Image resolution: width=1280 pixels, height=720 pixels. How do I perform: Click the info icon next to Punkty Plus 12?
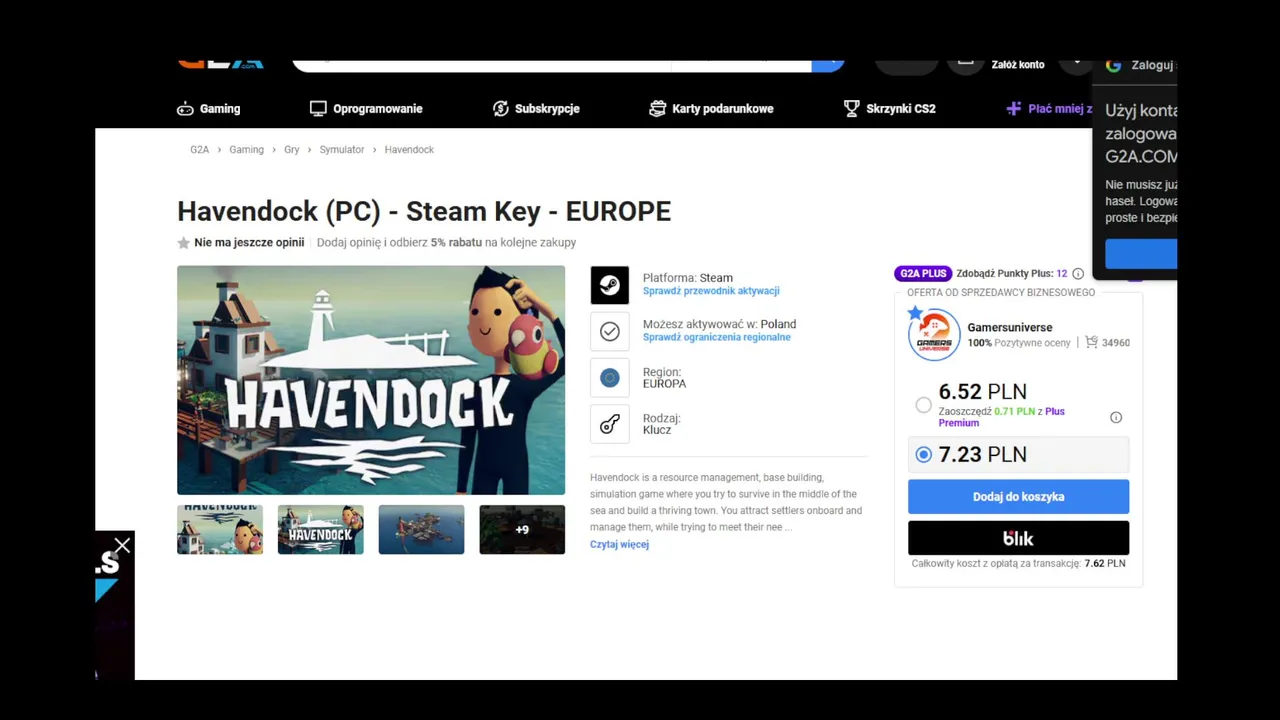click(x=1078, y=274)
